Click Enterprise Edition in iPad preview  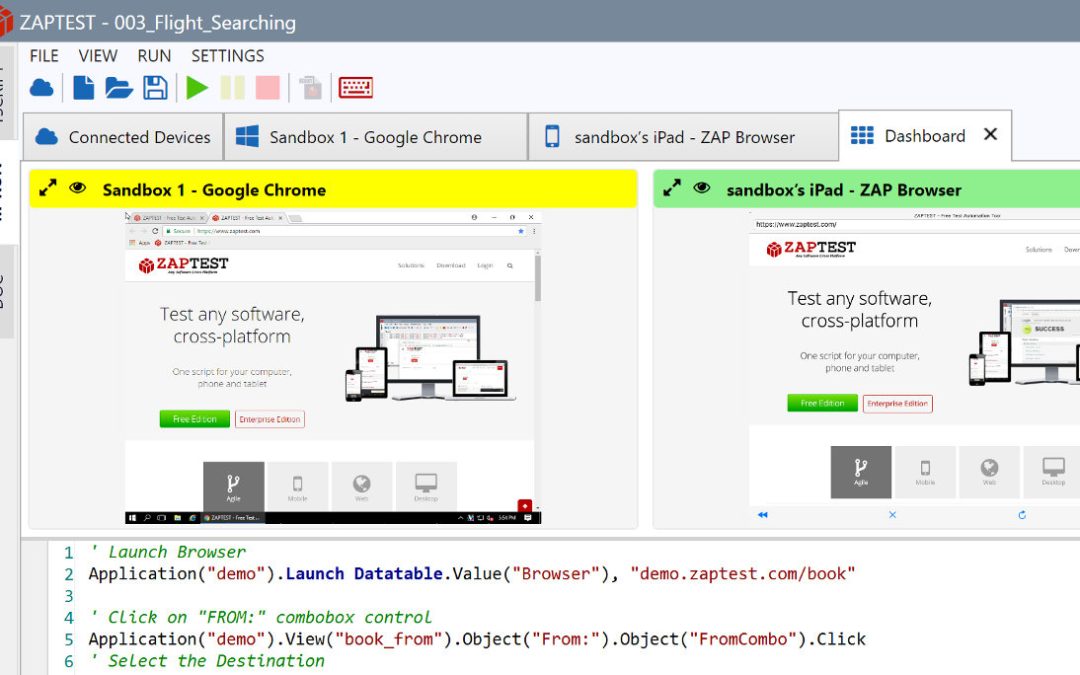[x=897, y=403]
